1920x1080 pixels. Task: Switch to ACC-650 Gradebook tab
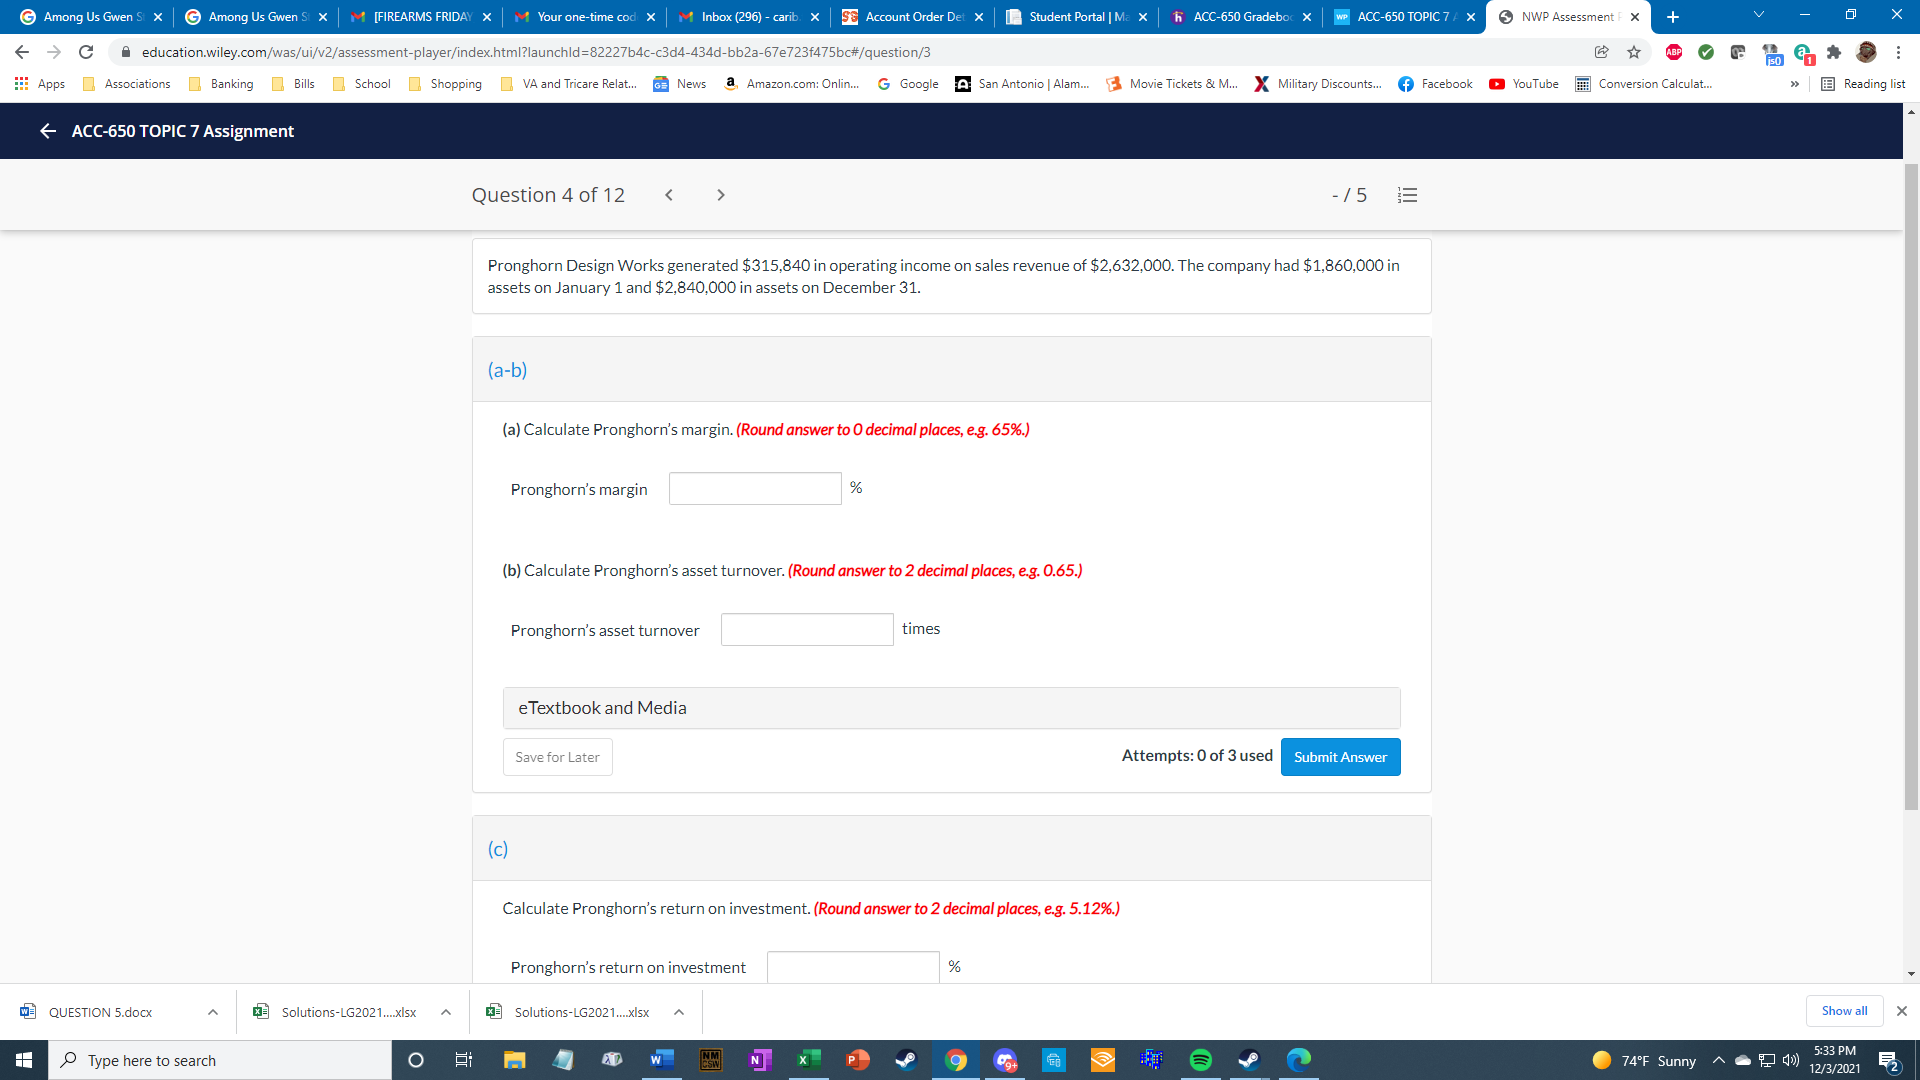pyautogui.click(x=1240, y=17)
